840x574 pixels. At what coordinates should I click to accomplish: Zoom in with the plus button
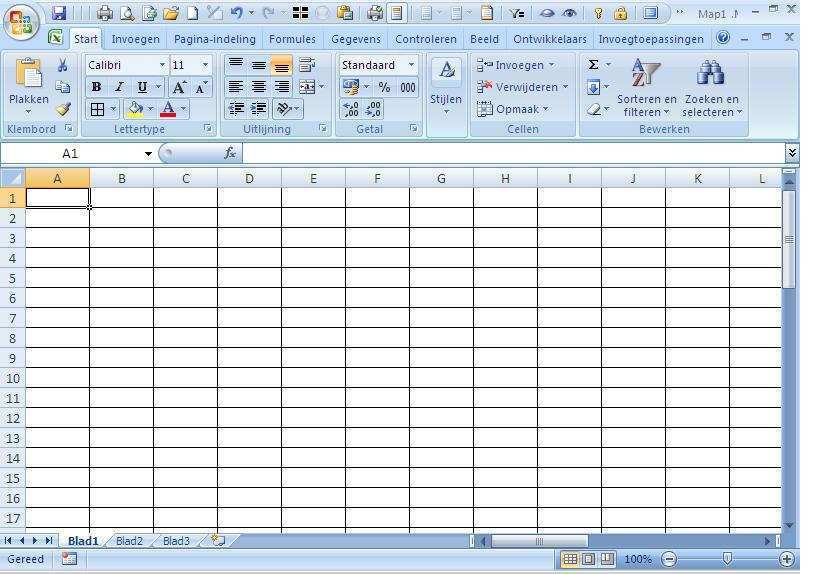pyautogui.click(x=786, y=560)
